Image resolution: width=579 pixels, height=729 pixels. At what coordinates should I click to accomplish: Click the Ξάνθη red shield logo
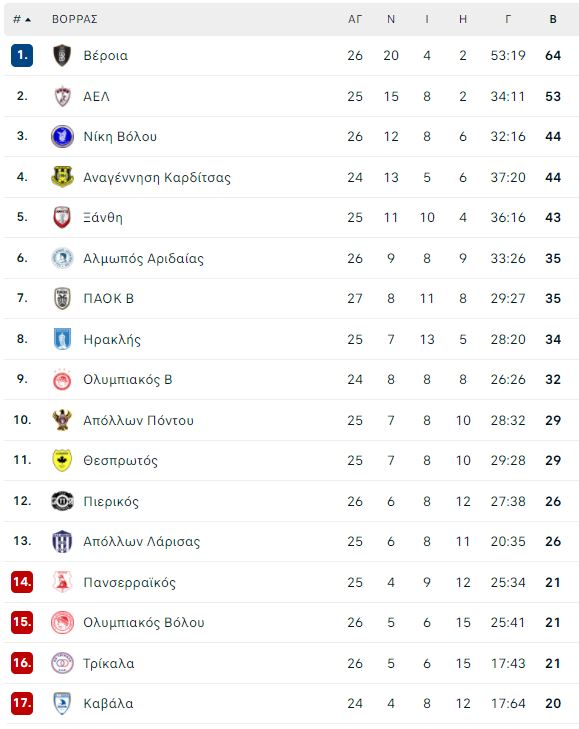62,218
